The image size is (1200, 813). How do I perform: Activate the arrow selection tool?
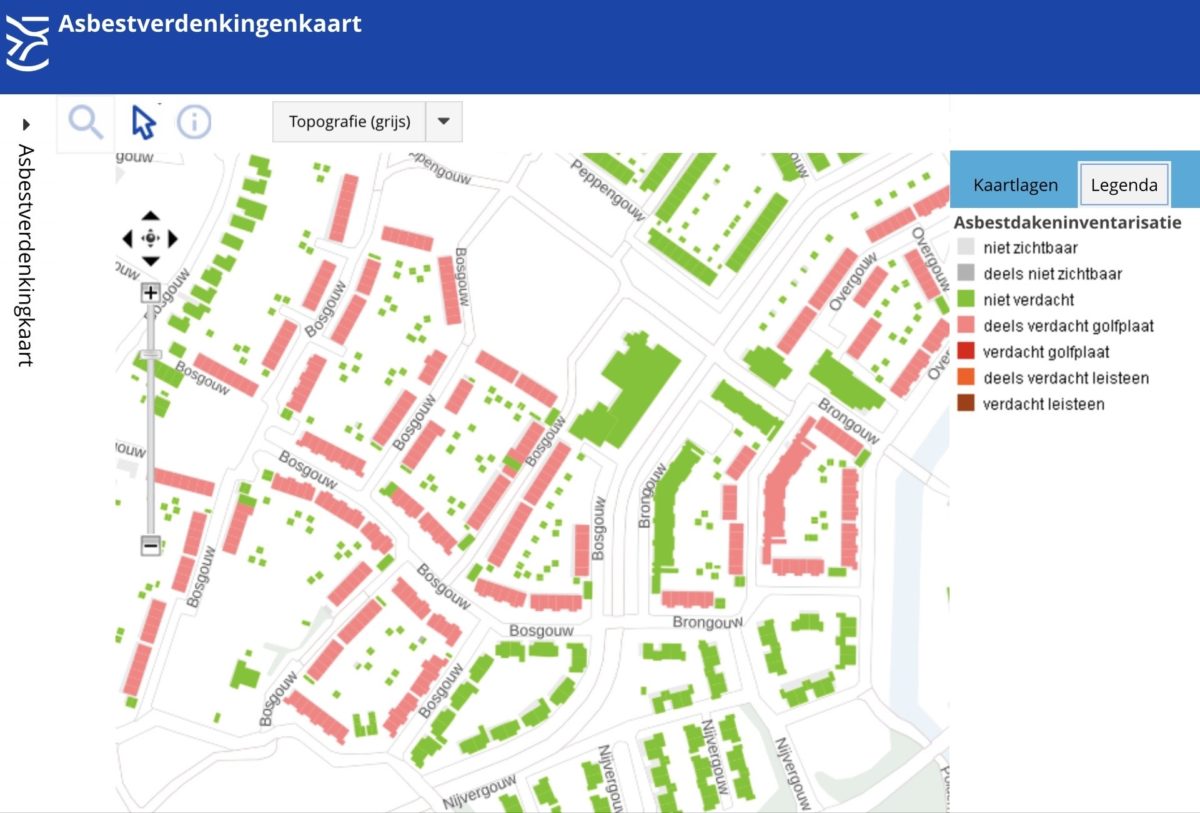(141, 120)
